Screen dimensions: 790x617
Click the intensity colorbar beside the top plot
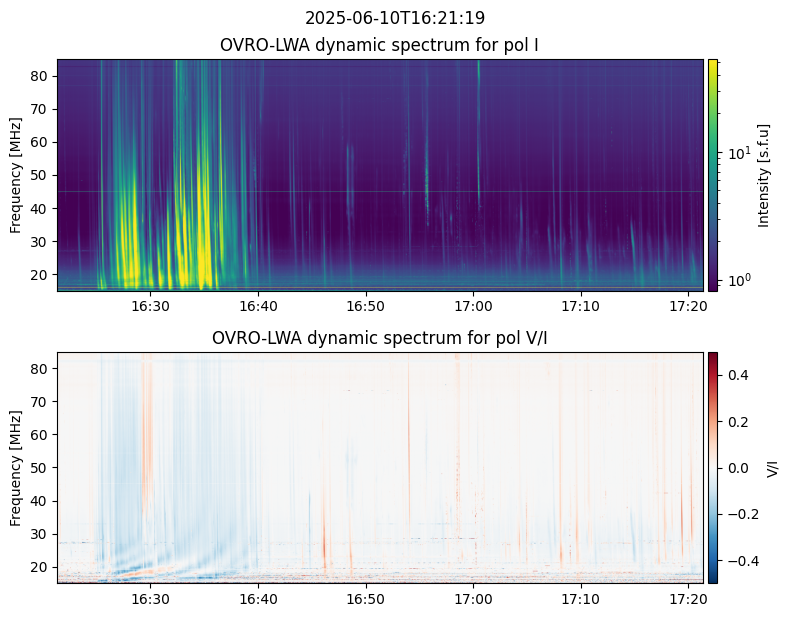[713, 175]
